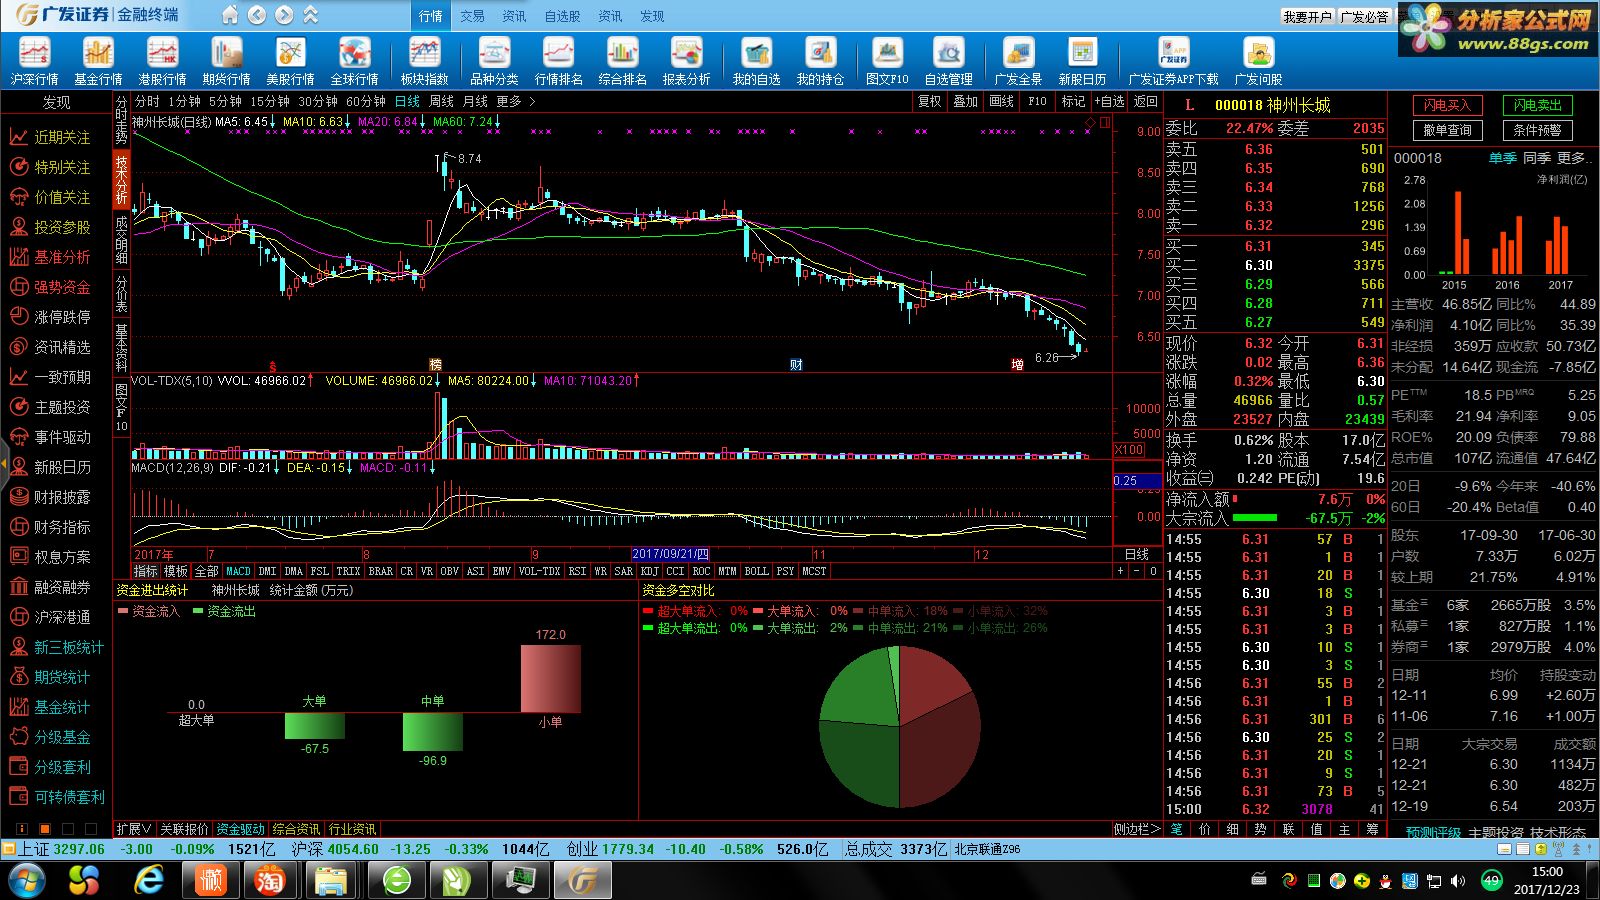1600x900 pixels.
Task: Click 我要开户 open account button
Action: (1308, 17)
